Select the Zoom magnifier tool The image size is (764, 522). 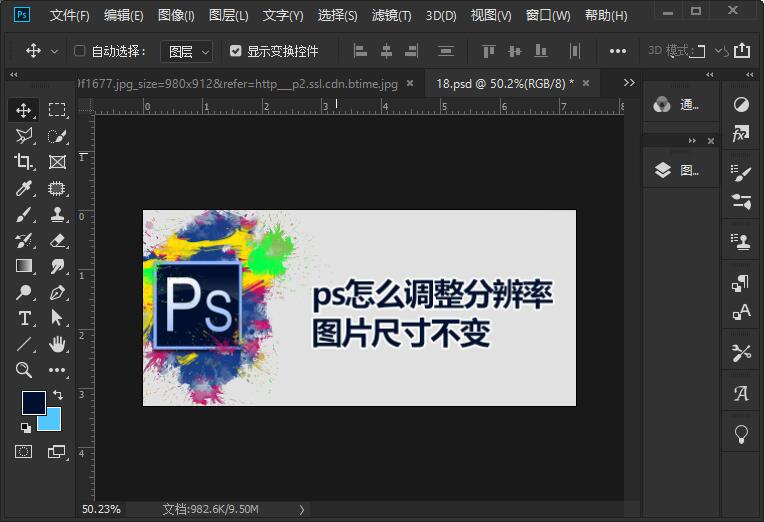(x=23, y=370)
